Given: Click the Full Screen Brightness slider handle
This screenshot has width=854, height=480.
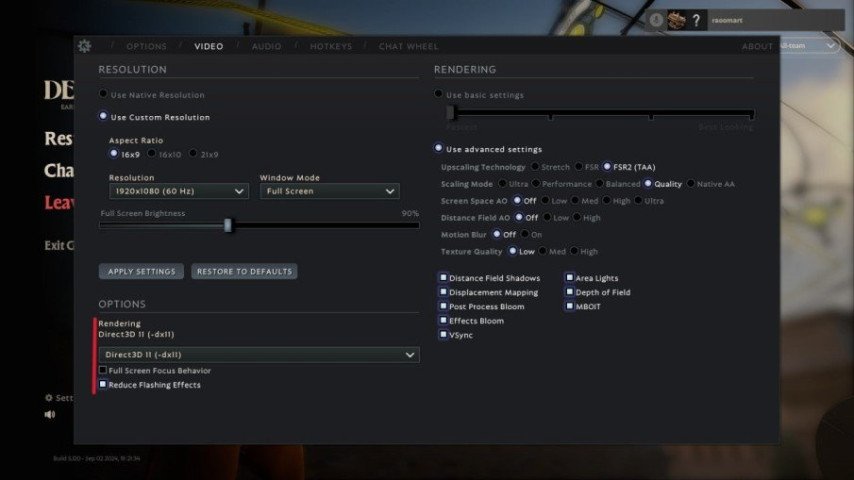Looking at the screenshot, I should pos(228,226).
